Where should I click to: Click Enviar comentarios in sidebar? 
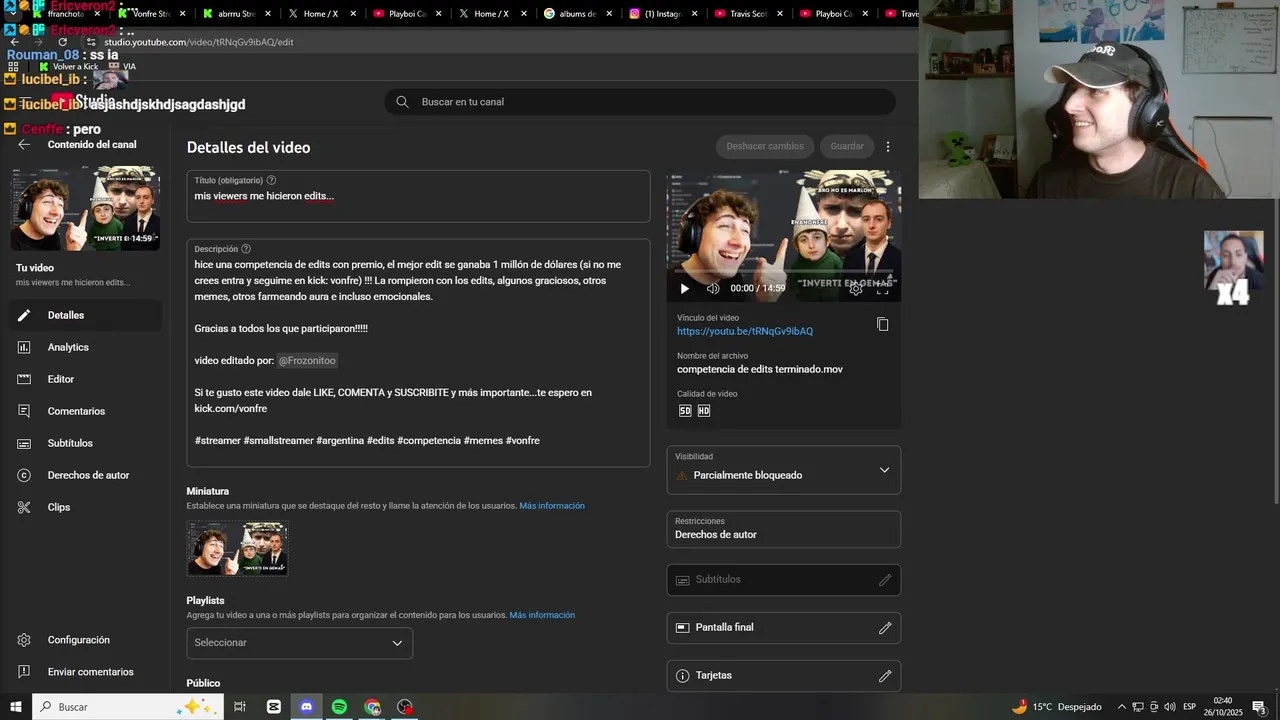(85, 672)
